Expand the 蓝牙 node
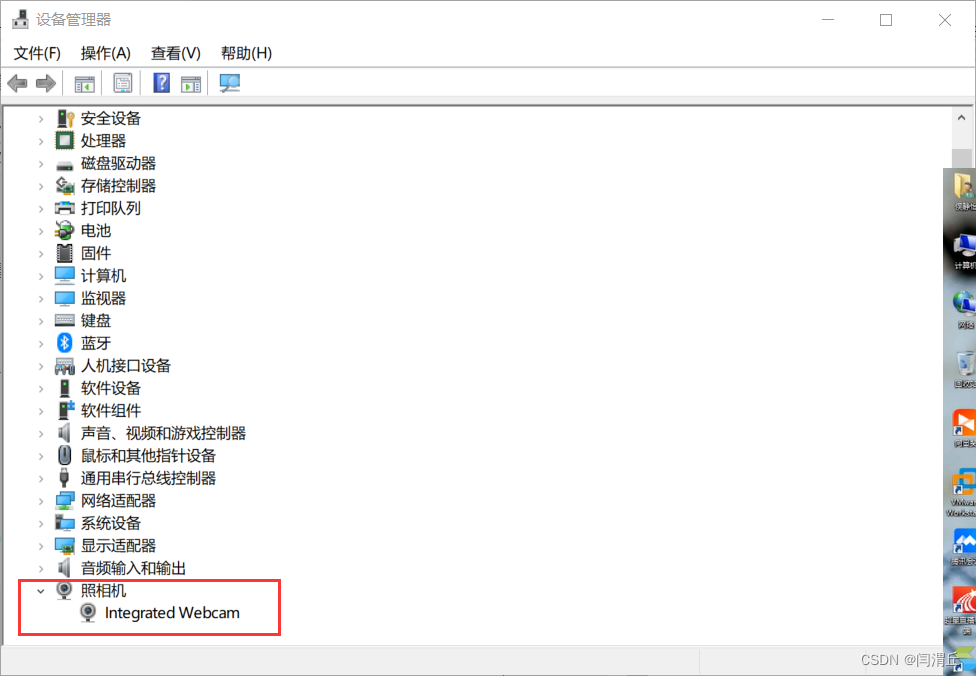Image resolution: width=976 pixels, height=676 pixels. pos(41,343)
